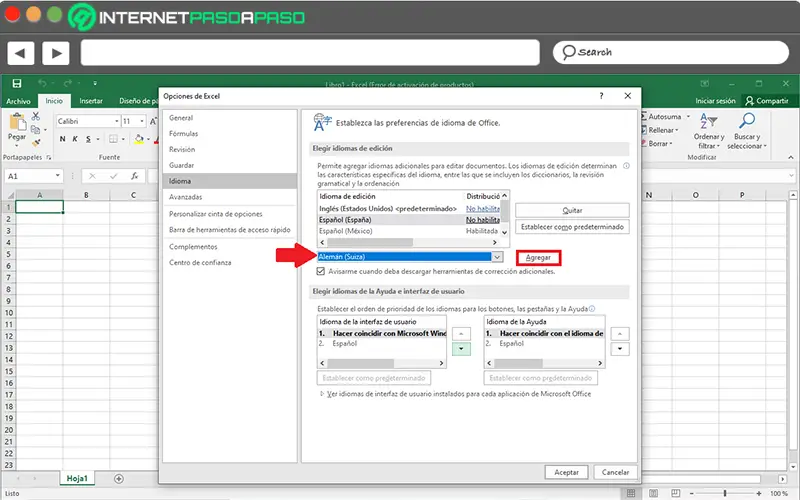
Task: Click the Copy icon in the Portapapeles group
Action: [x=35, y=130]
